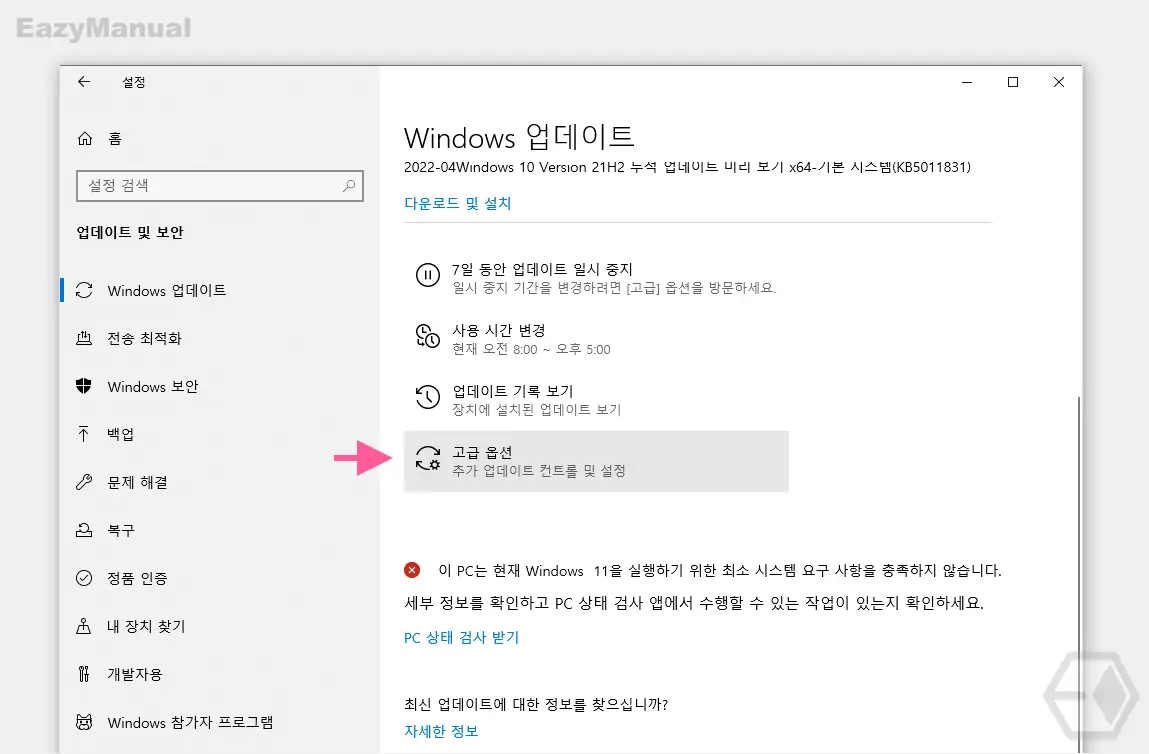Screen dimensions: 1149x754
Task: Select 업데이트 기록 보기 option
Action: click(x=596, y=400)
